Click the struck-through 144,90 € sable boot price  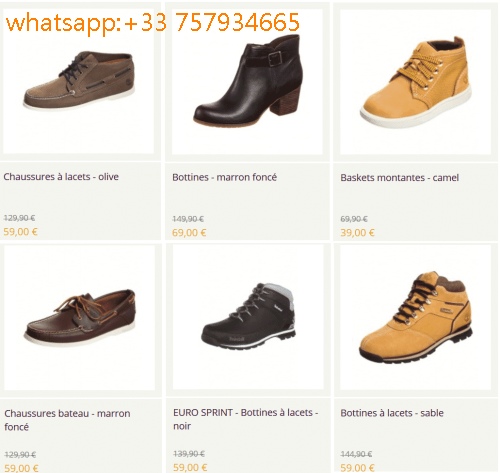(356, 454)
